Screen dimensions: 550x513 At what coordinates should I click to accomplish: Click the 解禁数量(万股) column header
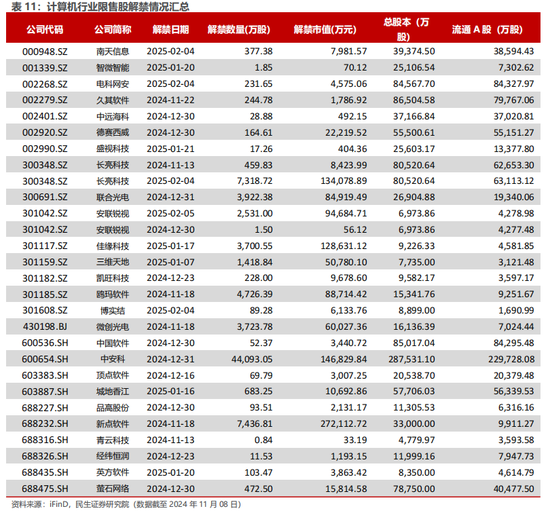click(x=239, y=30)
